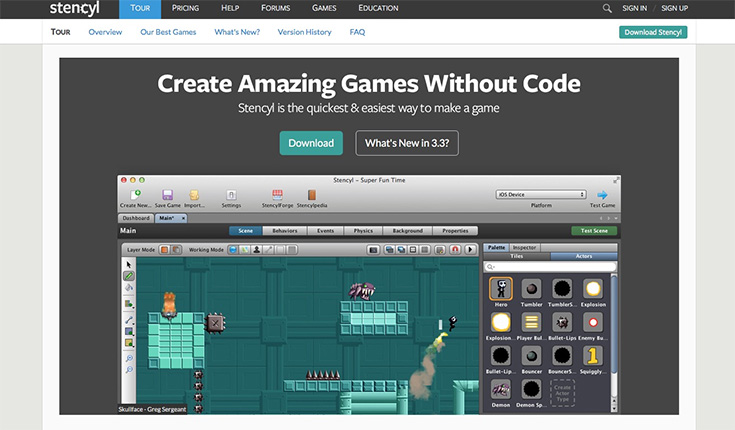Select the Demon Sp... actor icon
The height and width of the screenshot is (430, 735).
[531, 390]
